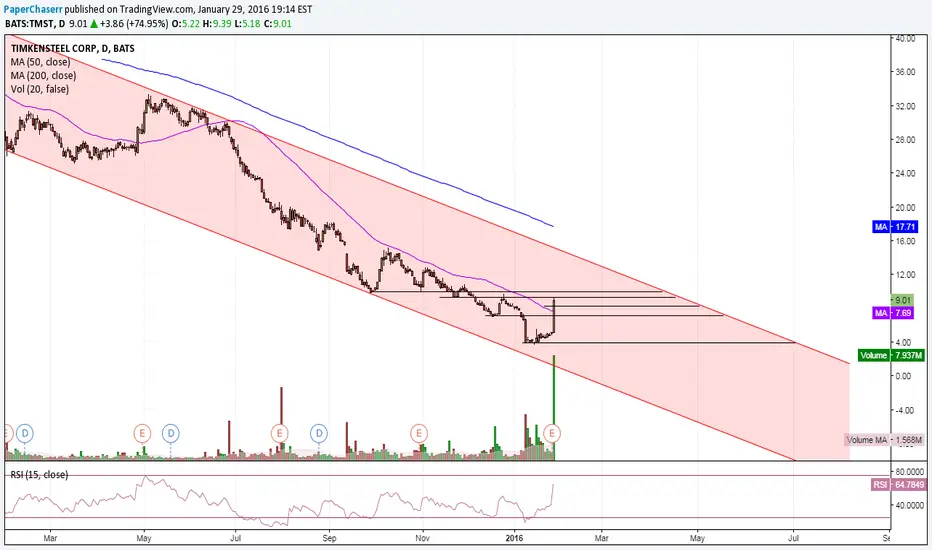Select the green 9.01 last price label
The image size is (932, 550).
[902, 300]
